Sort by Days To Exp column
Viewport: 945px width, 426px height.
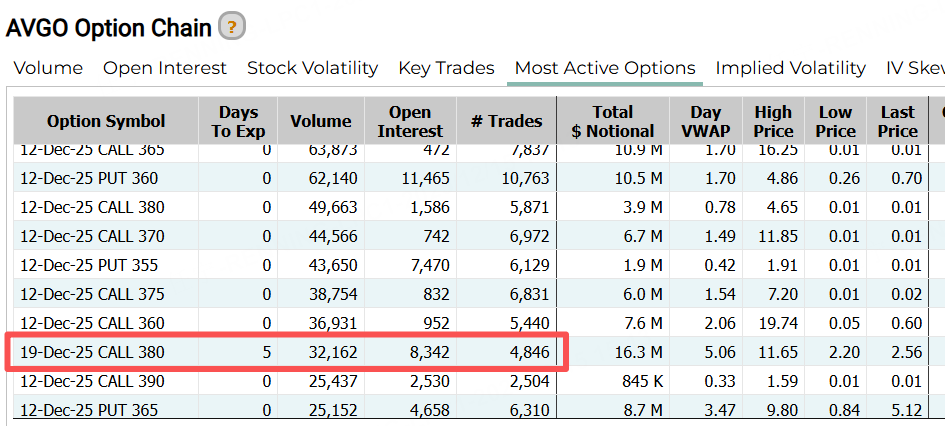tap(236, 121)
